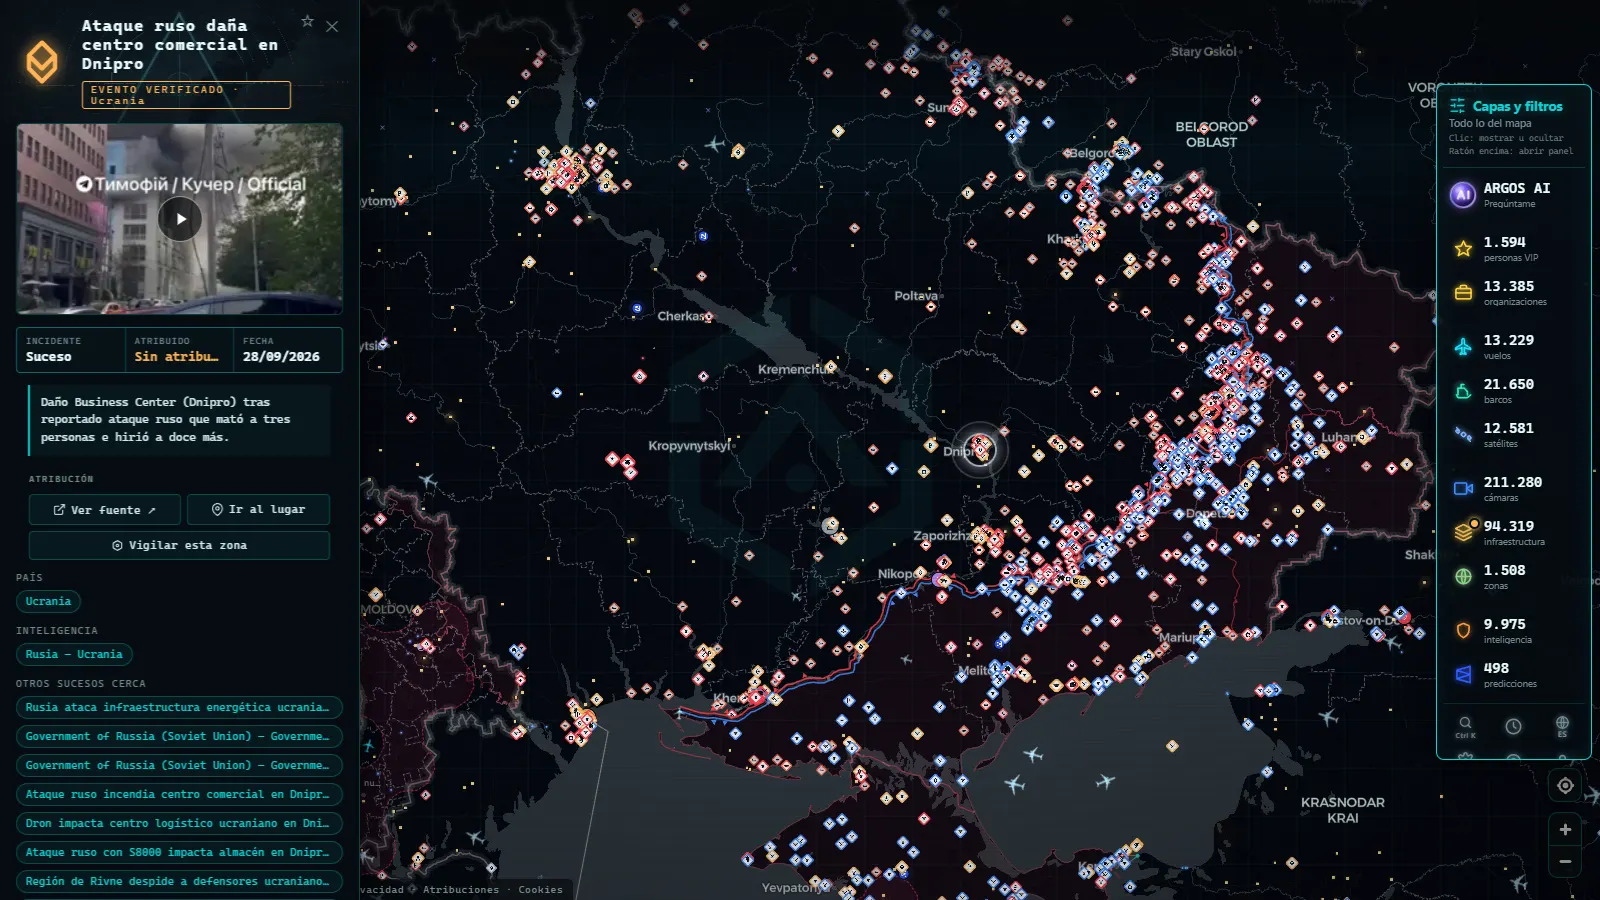Toggle the infraestructura layer icon
1600x900 pixels.
point(1464,532)
